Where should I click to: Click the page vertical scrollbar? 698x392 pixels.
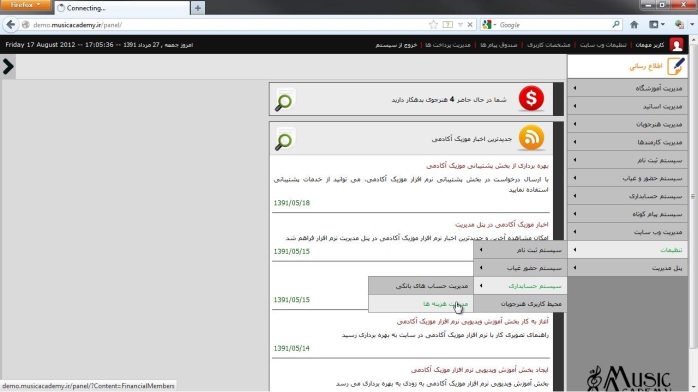pos(693,196)
